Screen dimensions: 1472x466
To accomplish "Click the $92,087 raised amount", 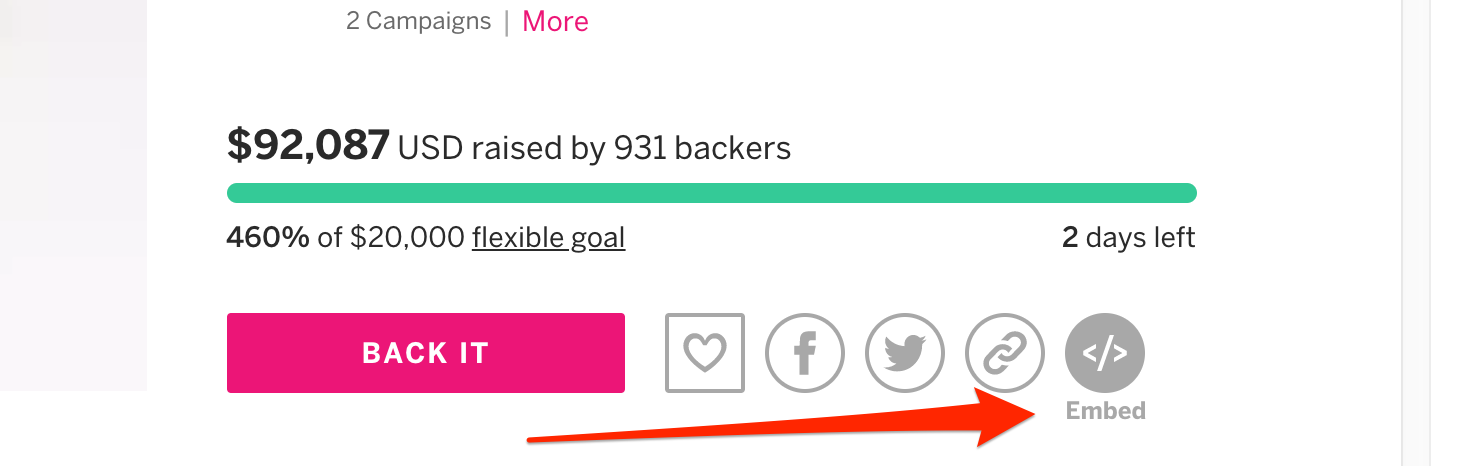I will tap(308, 146).
